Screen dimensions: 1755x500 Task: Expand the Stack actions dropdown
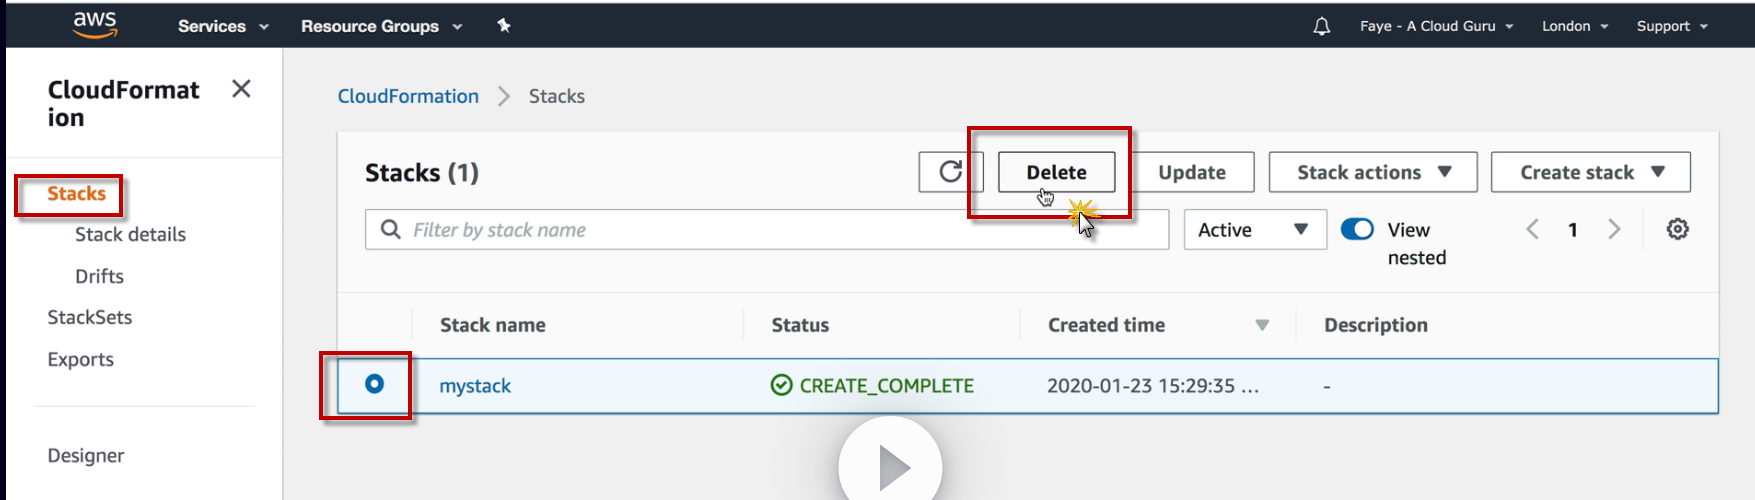pos(1372,172)
